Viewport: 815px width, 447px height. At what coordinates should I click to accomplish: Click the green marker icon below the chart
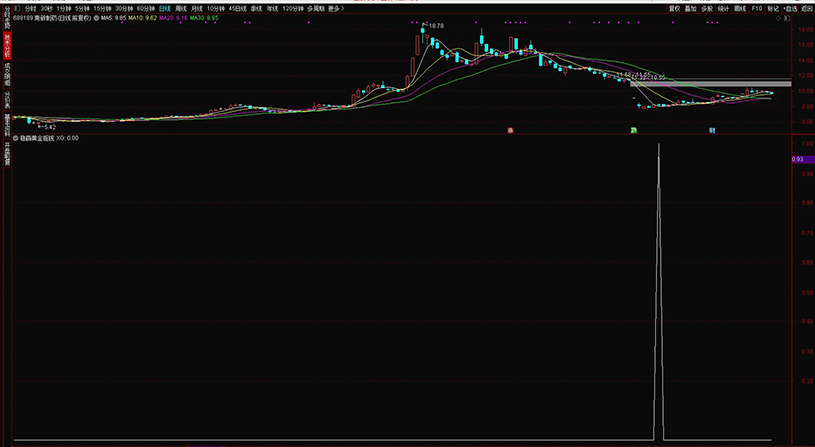pyautogui.click(x=633, y=130)
